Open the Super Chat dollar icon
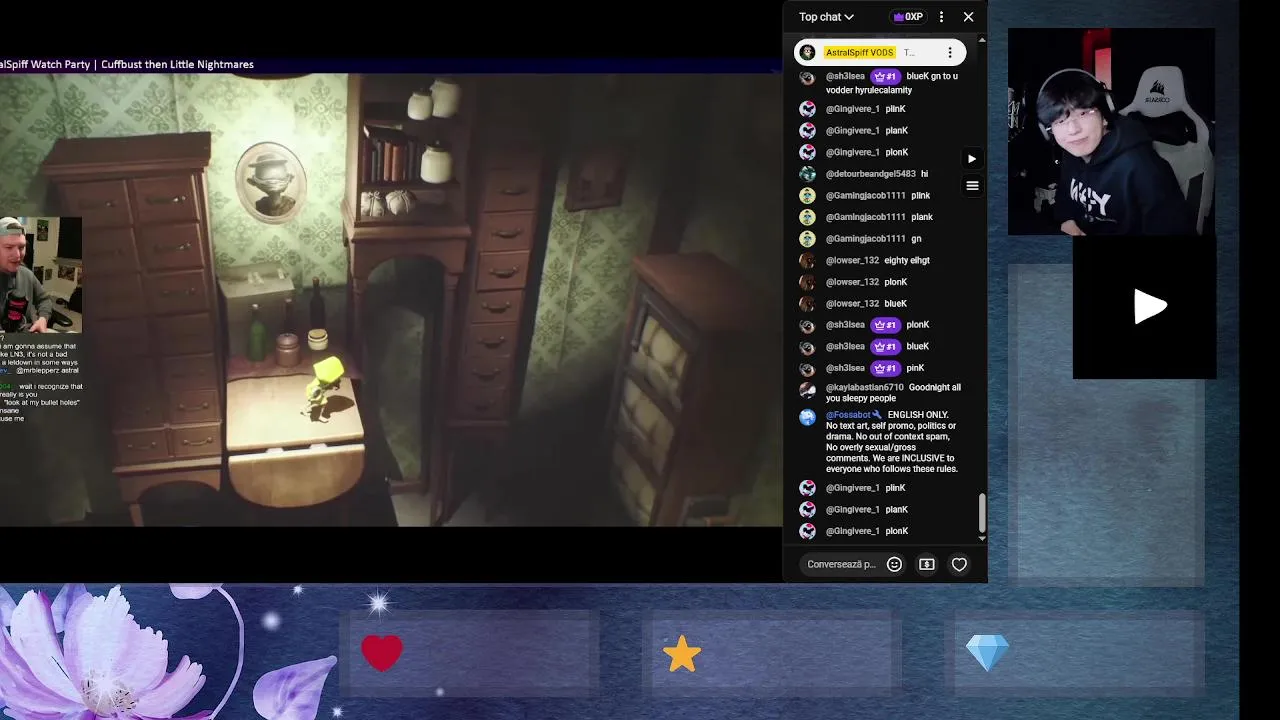1280x720 pixels. pyautogui.click(x=927, y=564)
